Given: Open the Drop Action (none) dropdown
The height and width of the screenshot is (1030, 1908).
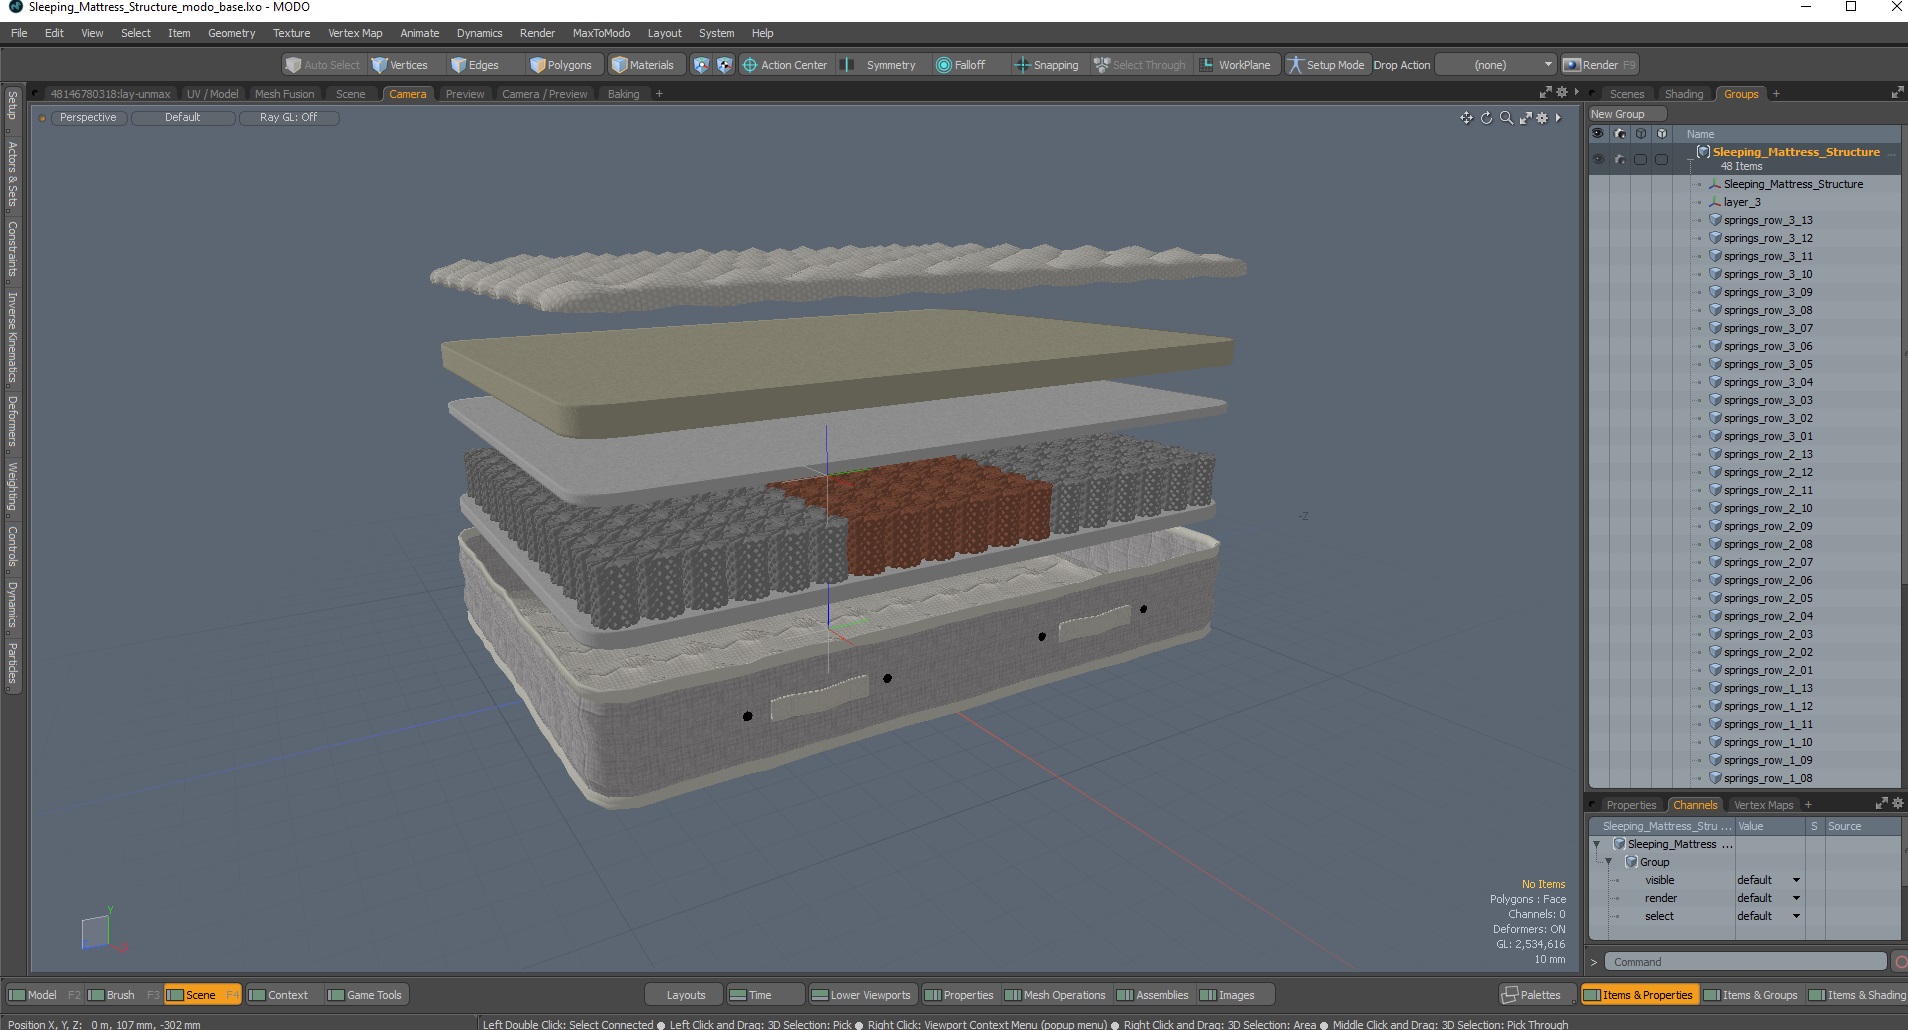Looking at the screenshot, I should 1497,65.
